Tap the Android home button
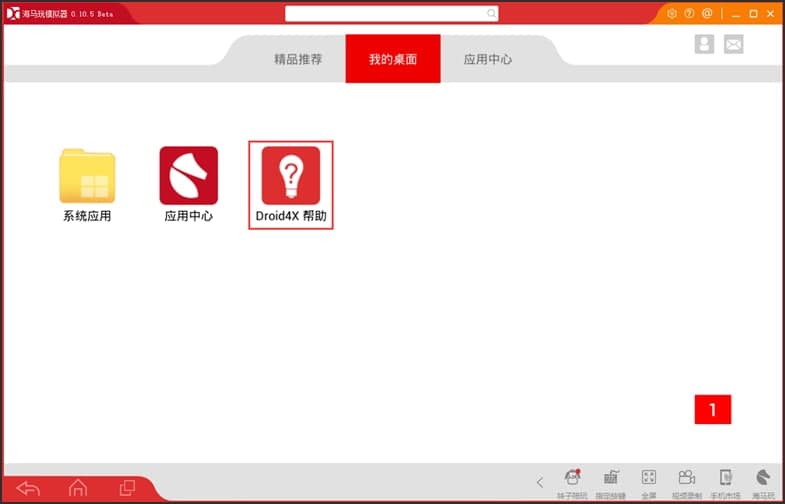The width and height of the screenshot is (785, 504). [78, 487]
